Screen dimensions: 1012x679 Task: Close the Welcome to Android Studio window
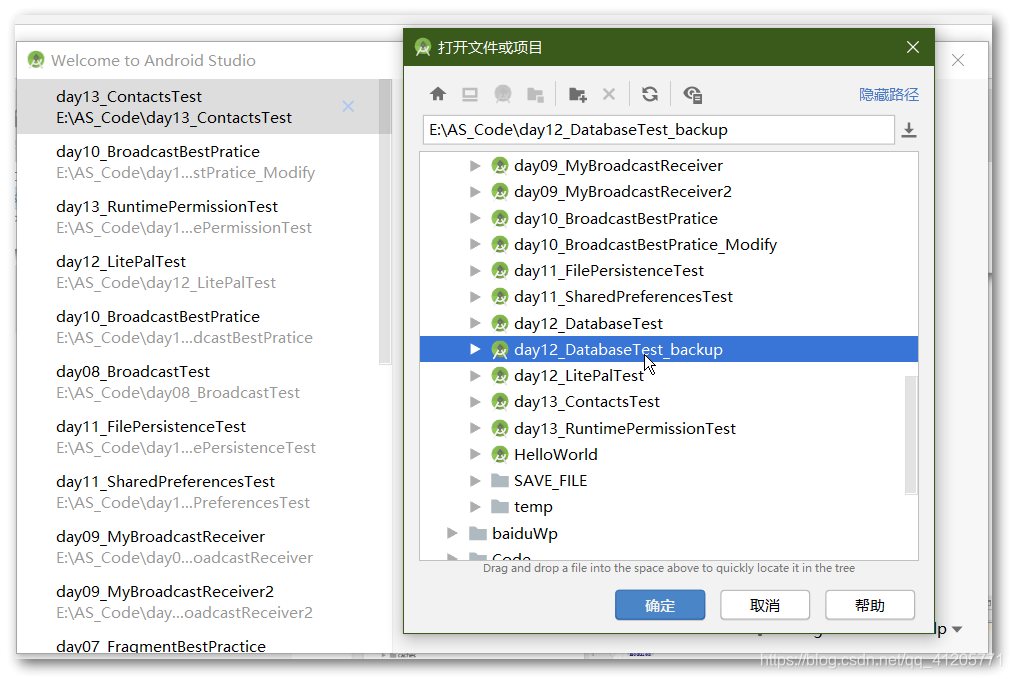click(958, 60)
